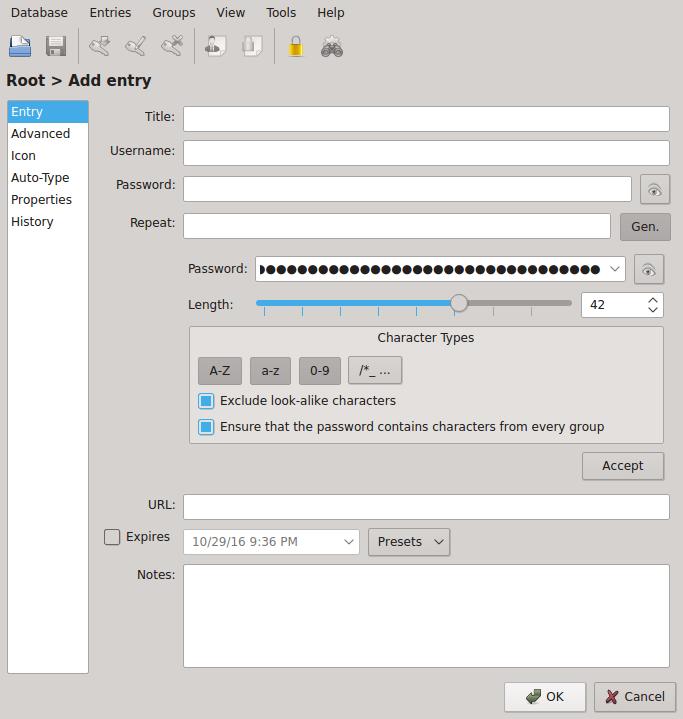
Task: Toggle the A-Z uppercase character button
Action: 219,371
